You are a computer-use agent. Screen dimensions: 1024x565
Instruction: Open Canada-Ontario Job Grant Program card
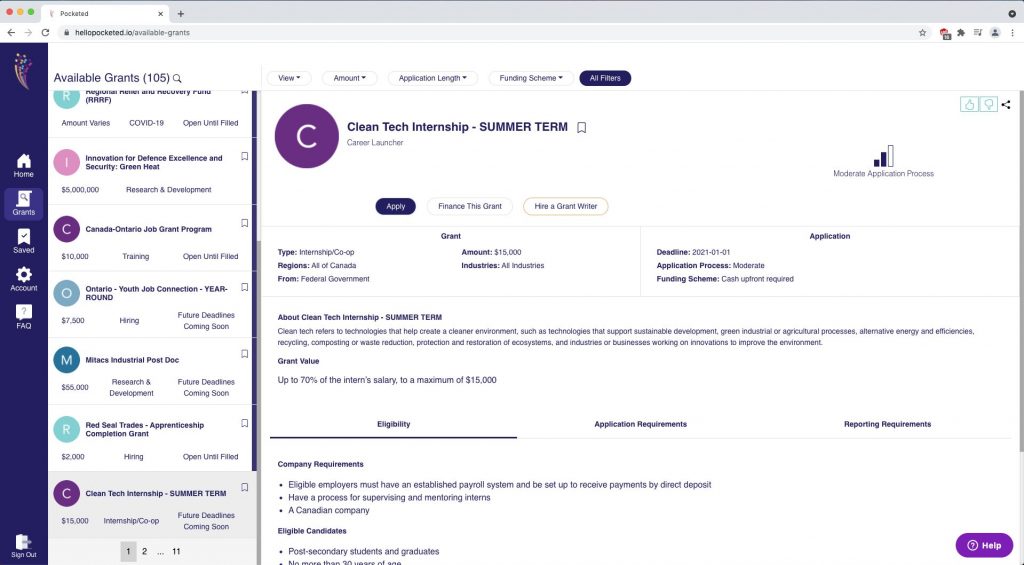[150, 238]
